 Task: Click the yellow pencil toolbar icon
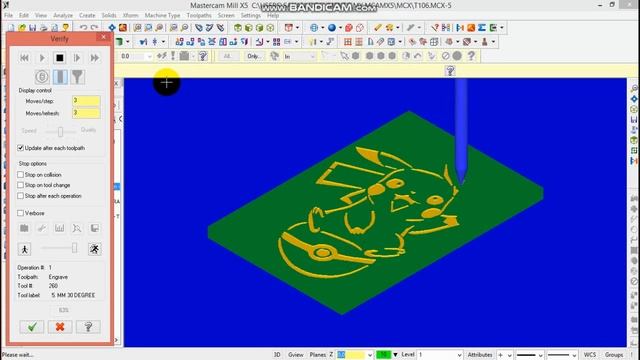[x=378, y=27]
